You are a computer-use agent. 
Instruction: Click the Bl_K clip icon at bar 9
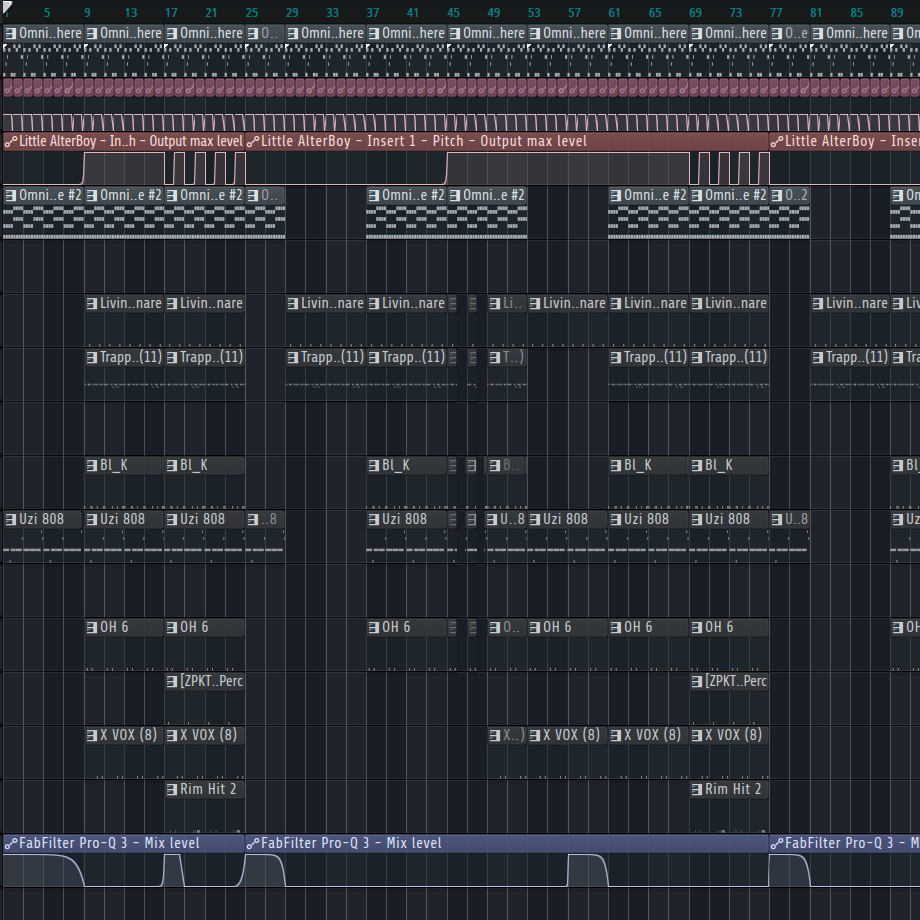pyautogui.click(x=92, y=465)
